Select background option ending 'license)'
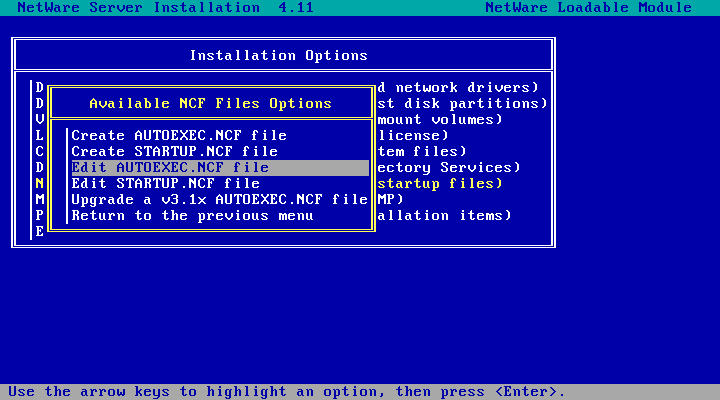The height and width of the screenshot is (400, 720). tap(413, 135)
